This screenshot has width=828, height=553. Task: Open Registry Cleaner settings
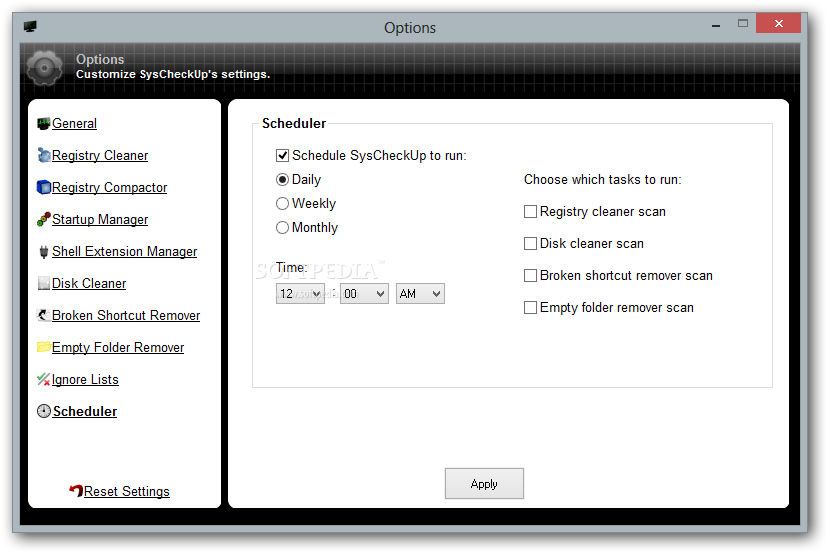coord(100,156)
